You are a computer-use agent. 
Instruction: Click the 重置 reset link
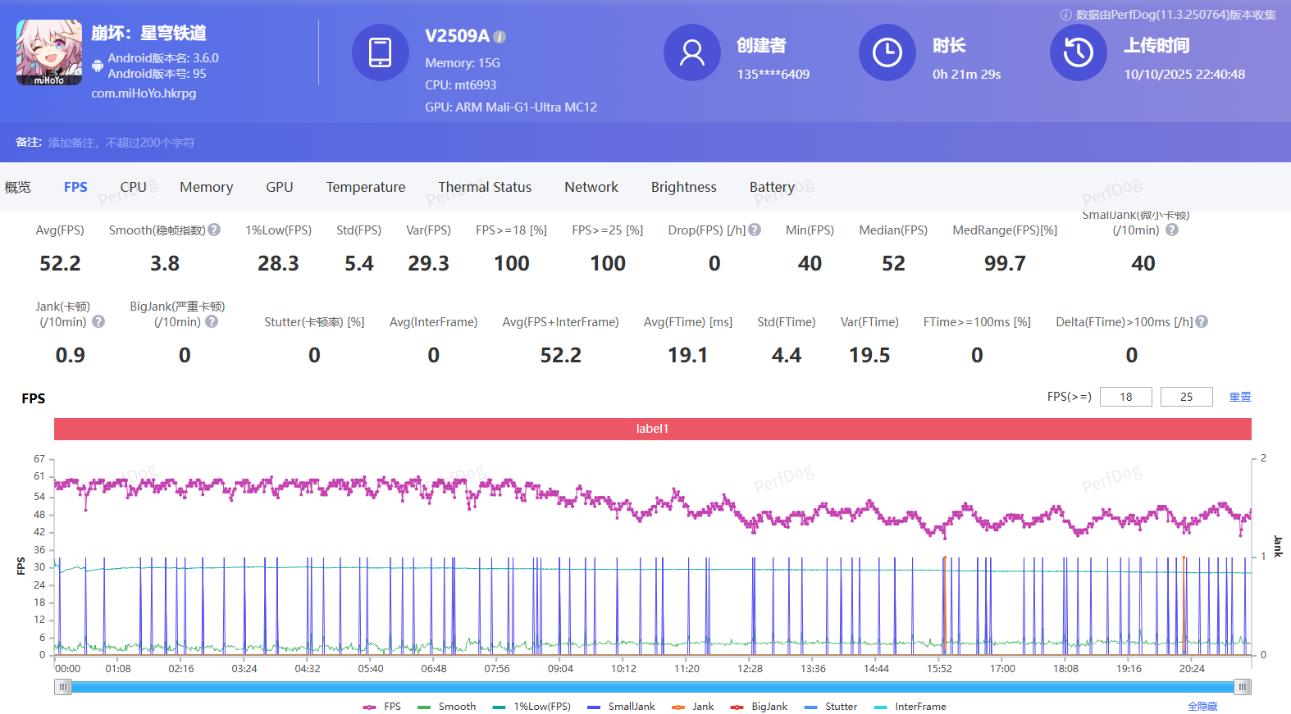[1240, 397]
